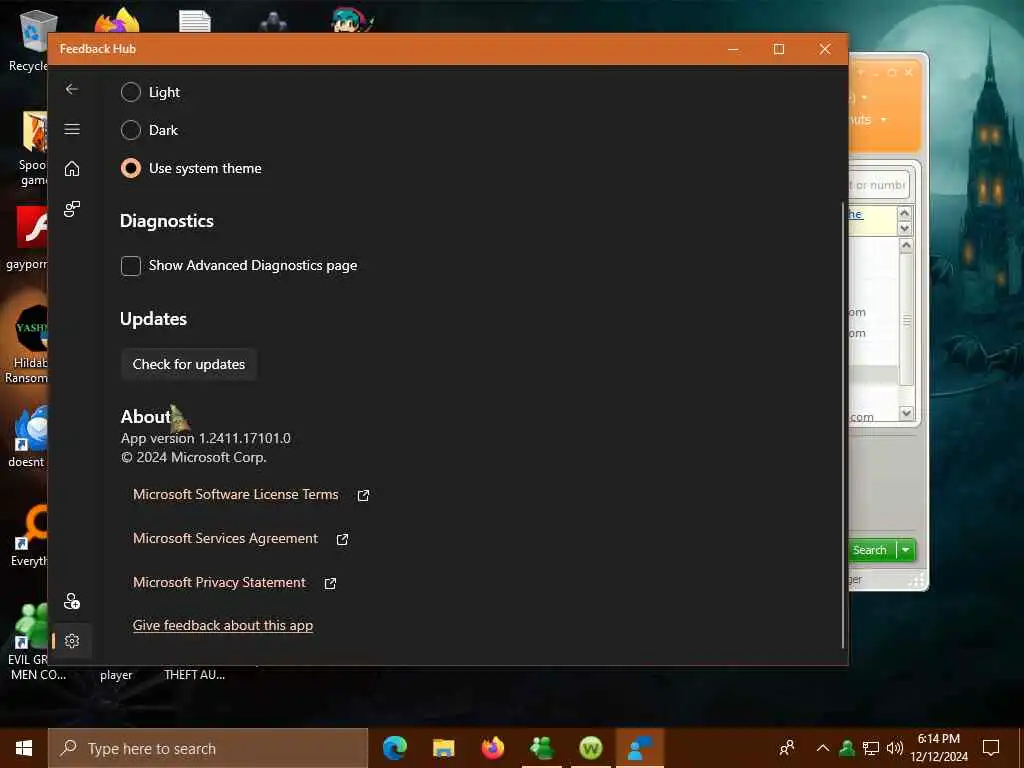Click Give feedback about this app link
Screen dimensions: 1024x768
point(223,625)
